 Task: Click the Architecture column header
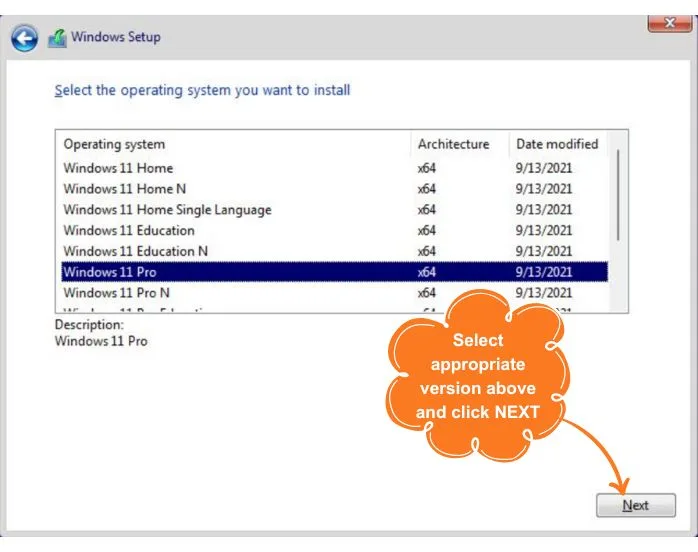point(460,144)
